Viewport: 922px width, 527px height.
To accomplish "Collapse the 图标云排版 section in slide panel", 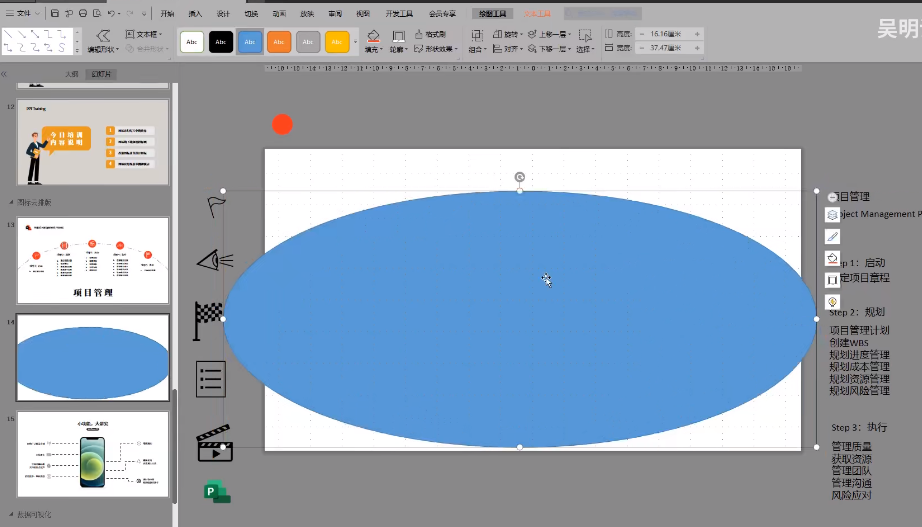I will click(x=11, y=202).
